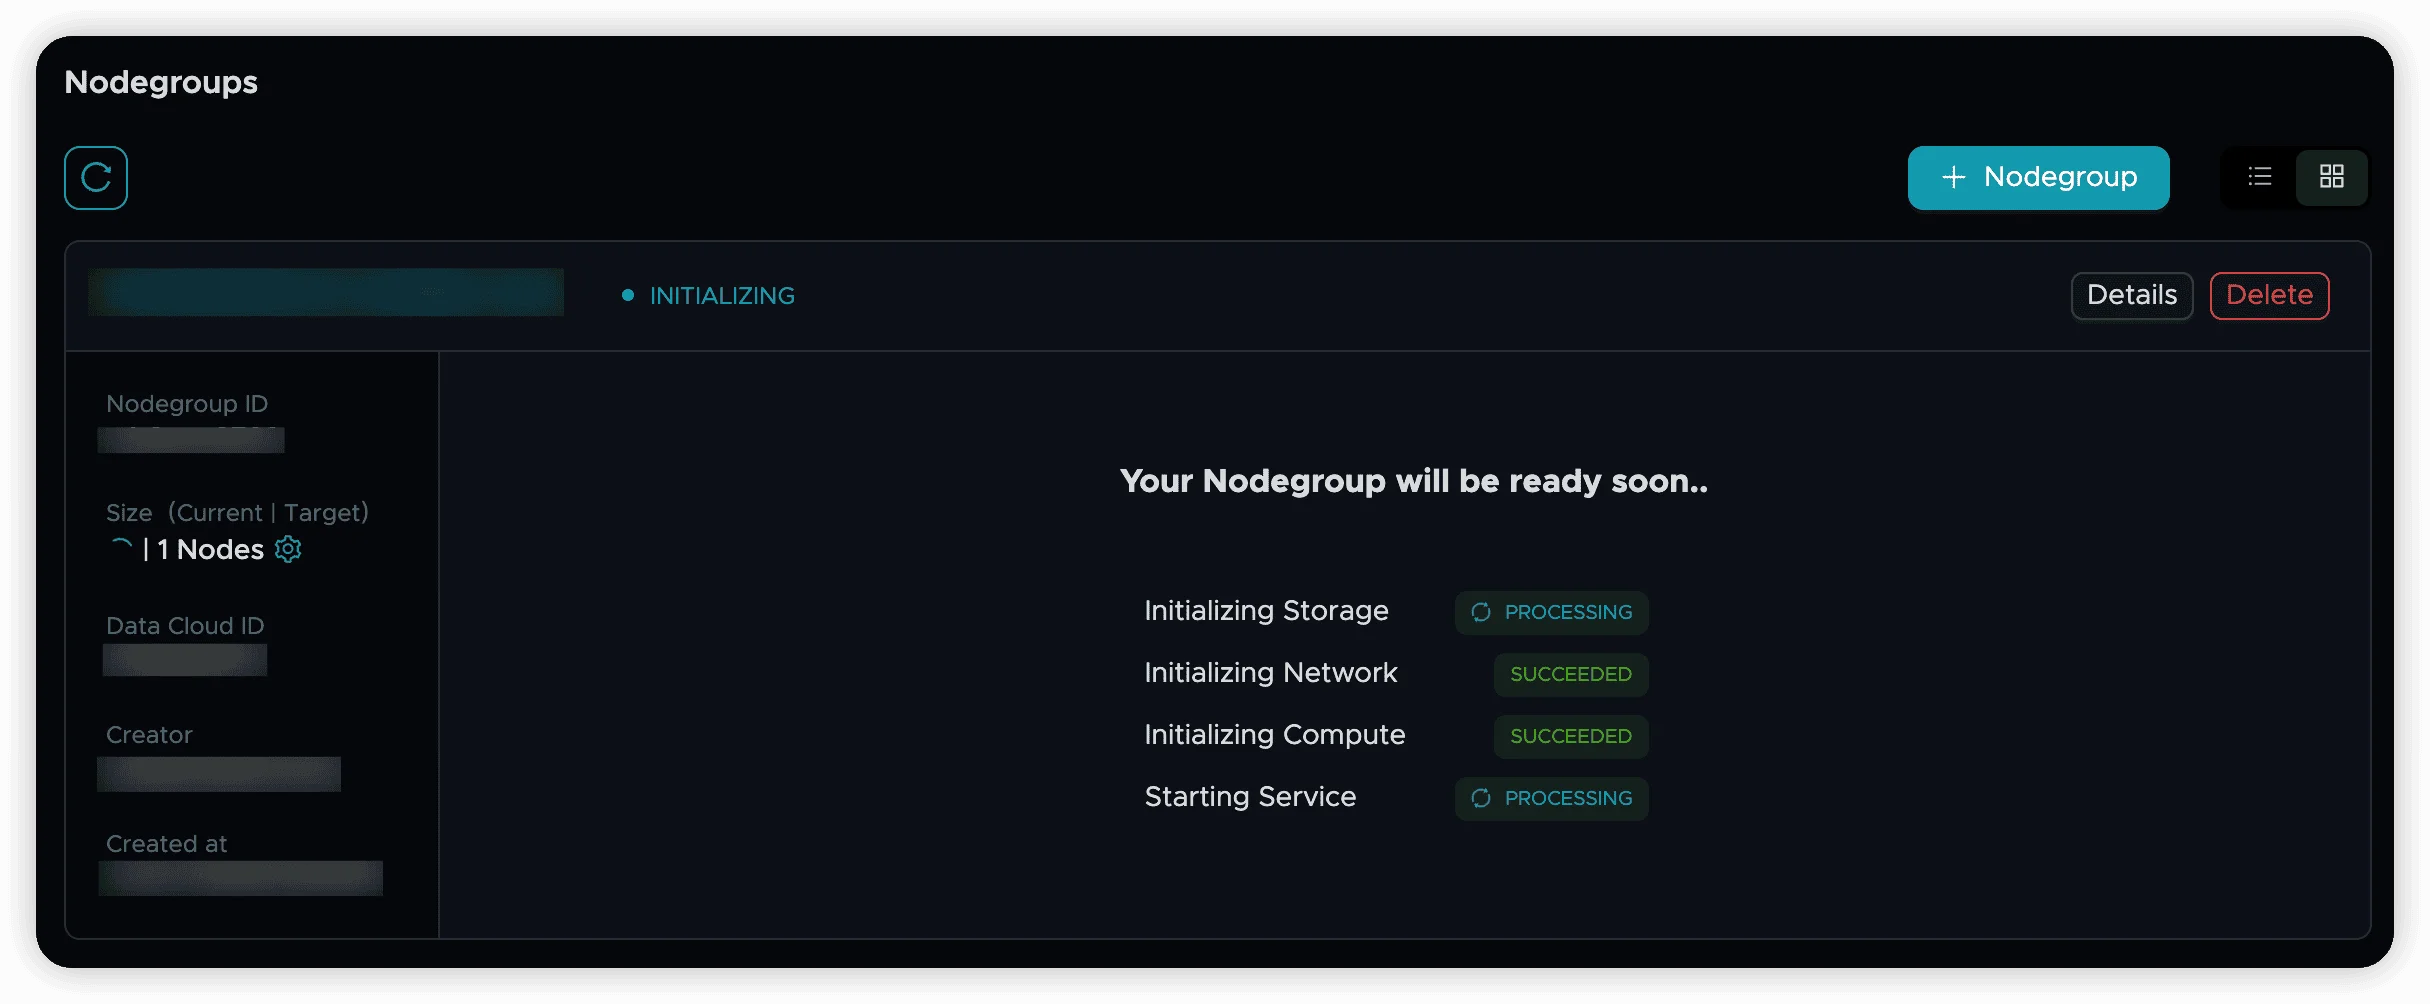
Task: Click the refresh nodegroups icon
Action: (96, 178)
